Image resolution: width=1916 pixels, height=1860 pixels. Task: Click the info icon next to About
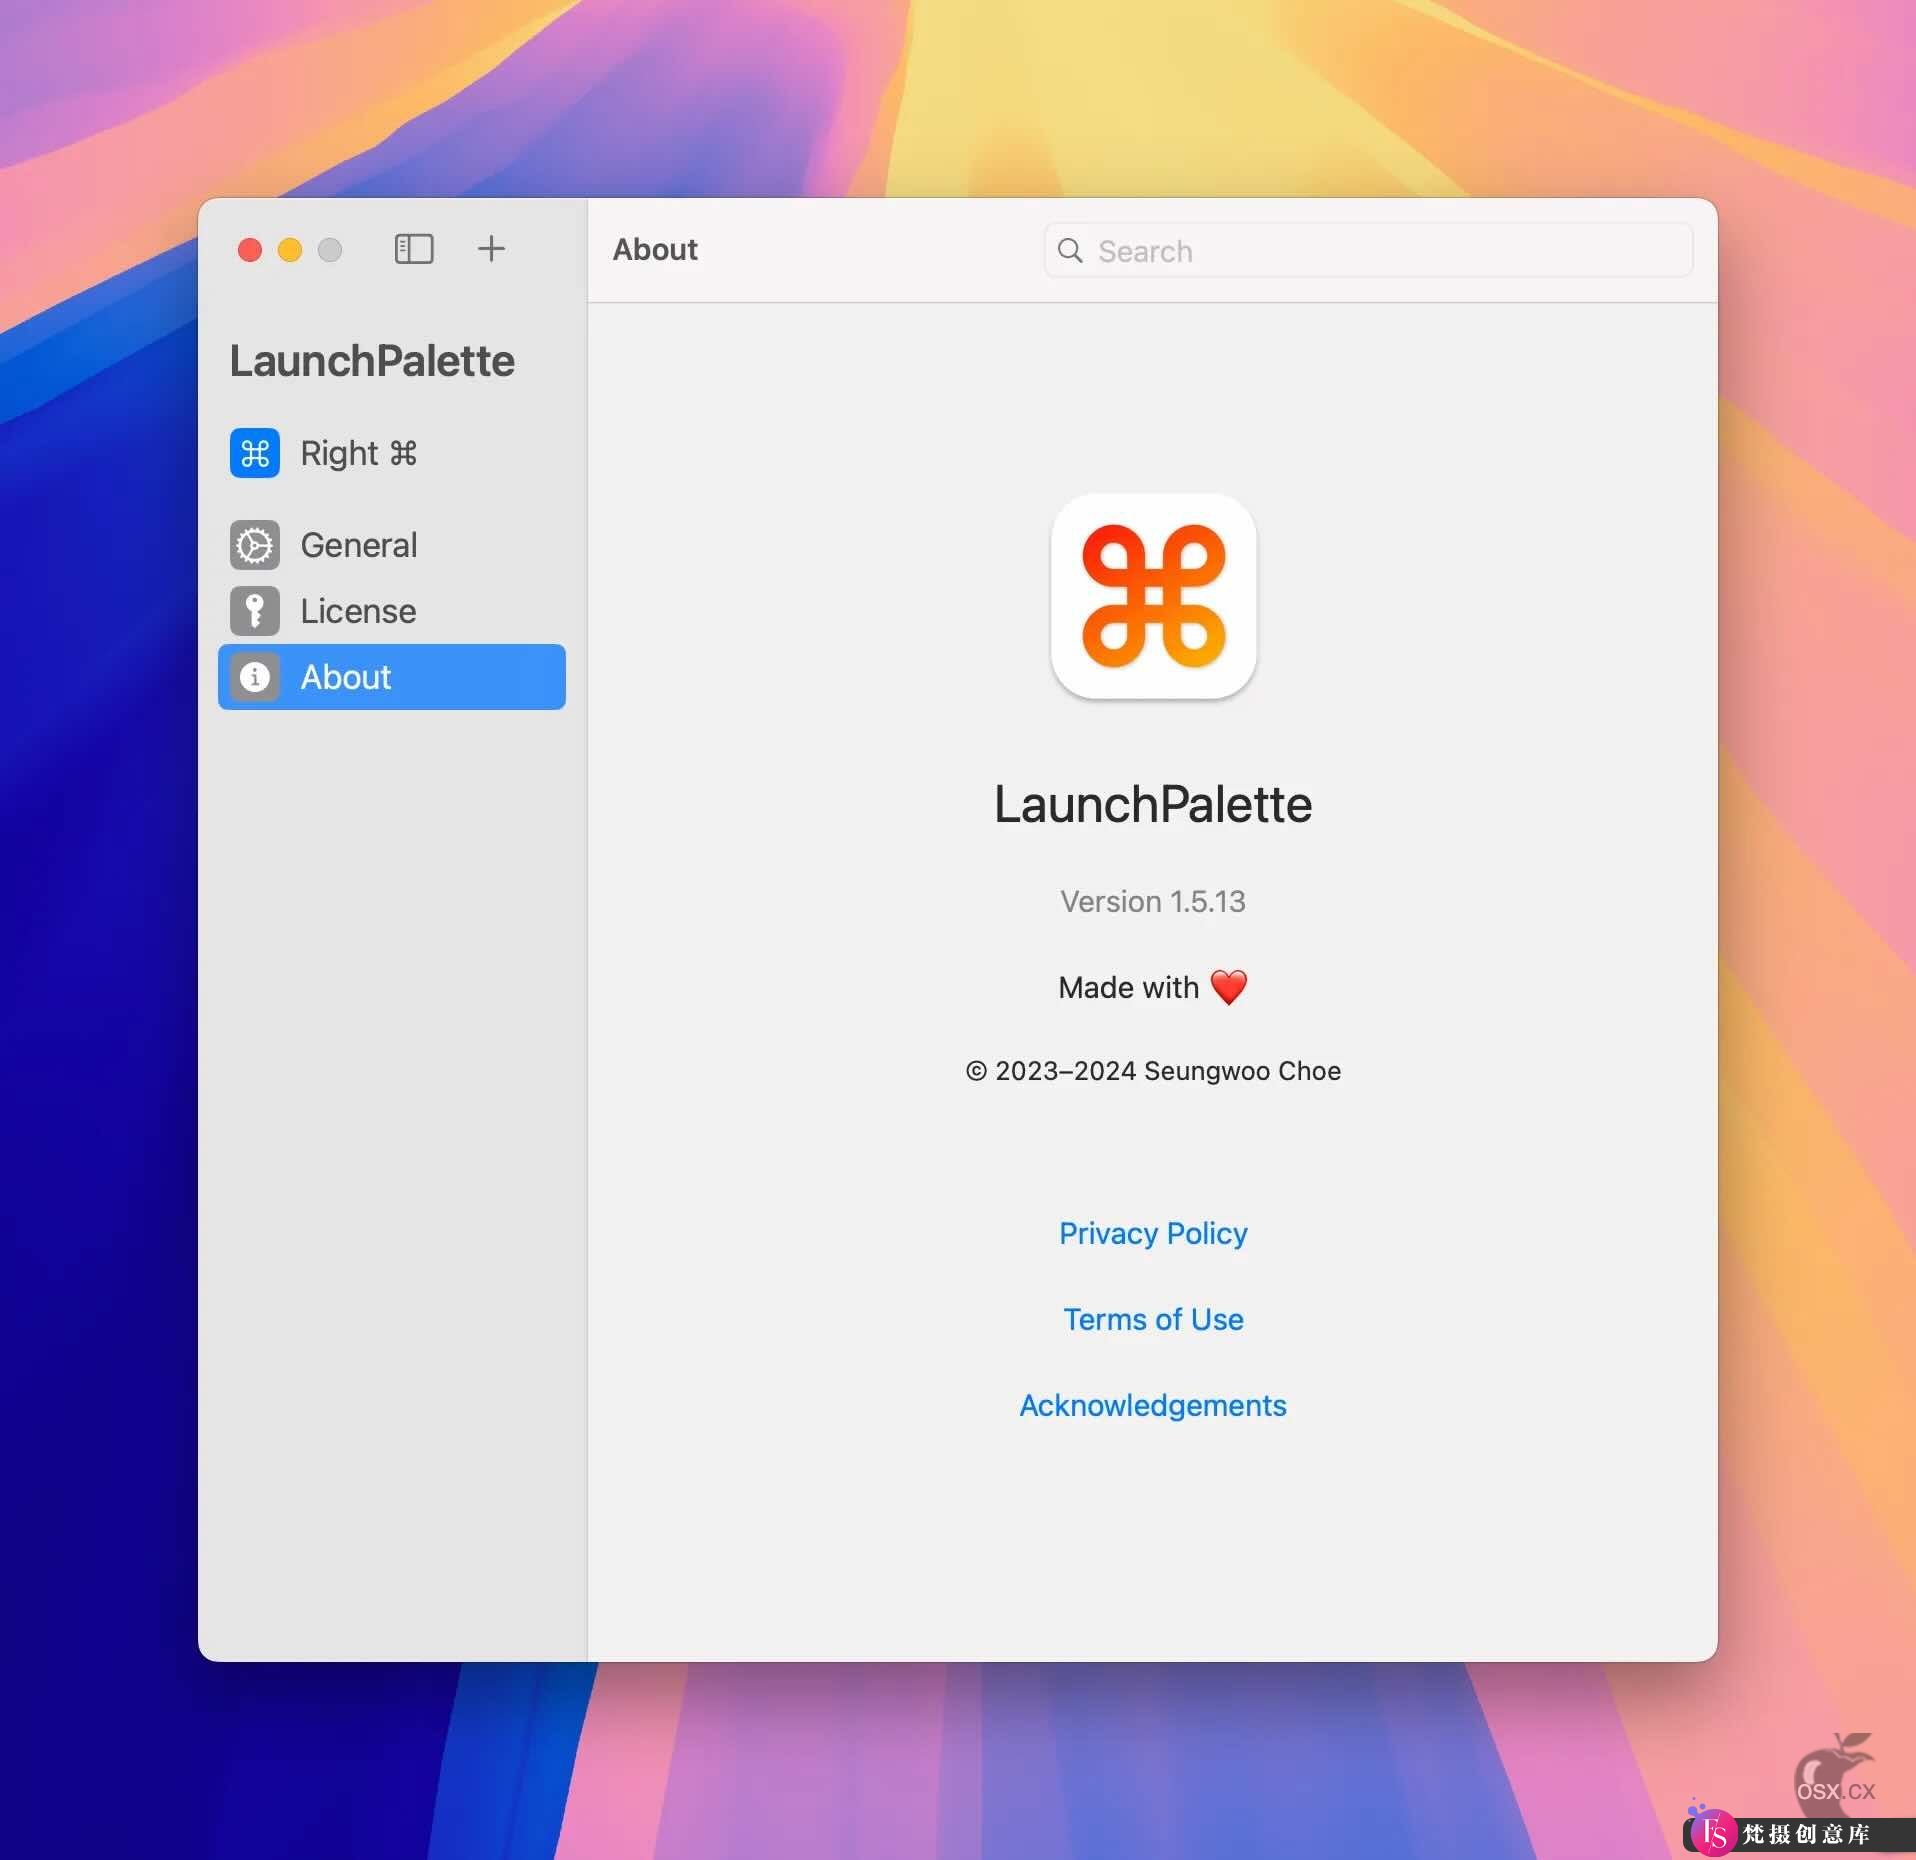(x=255, y=677)
